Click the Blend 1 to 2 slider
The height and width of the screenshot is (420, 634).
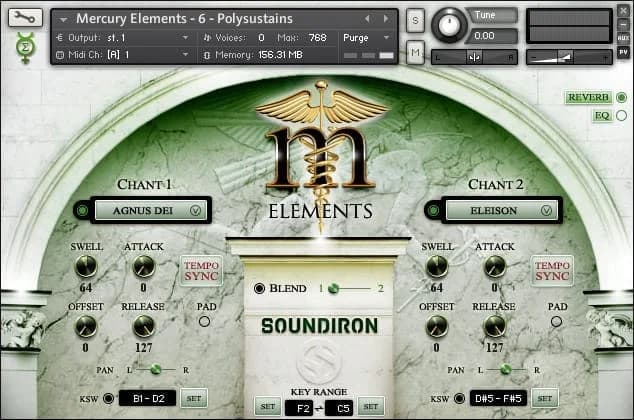pyautogui.click(x=350, y=289)
